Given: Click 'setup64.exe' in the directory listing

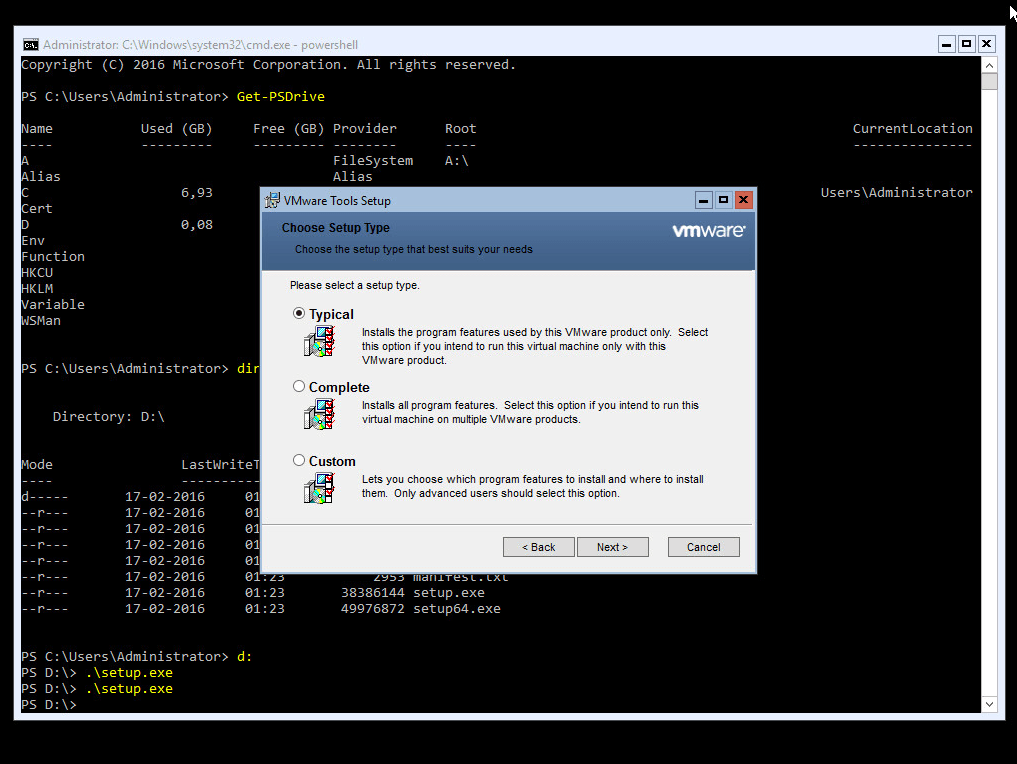Looking at the screenshot, I should (457, 609).
